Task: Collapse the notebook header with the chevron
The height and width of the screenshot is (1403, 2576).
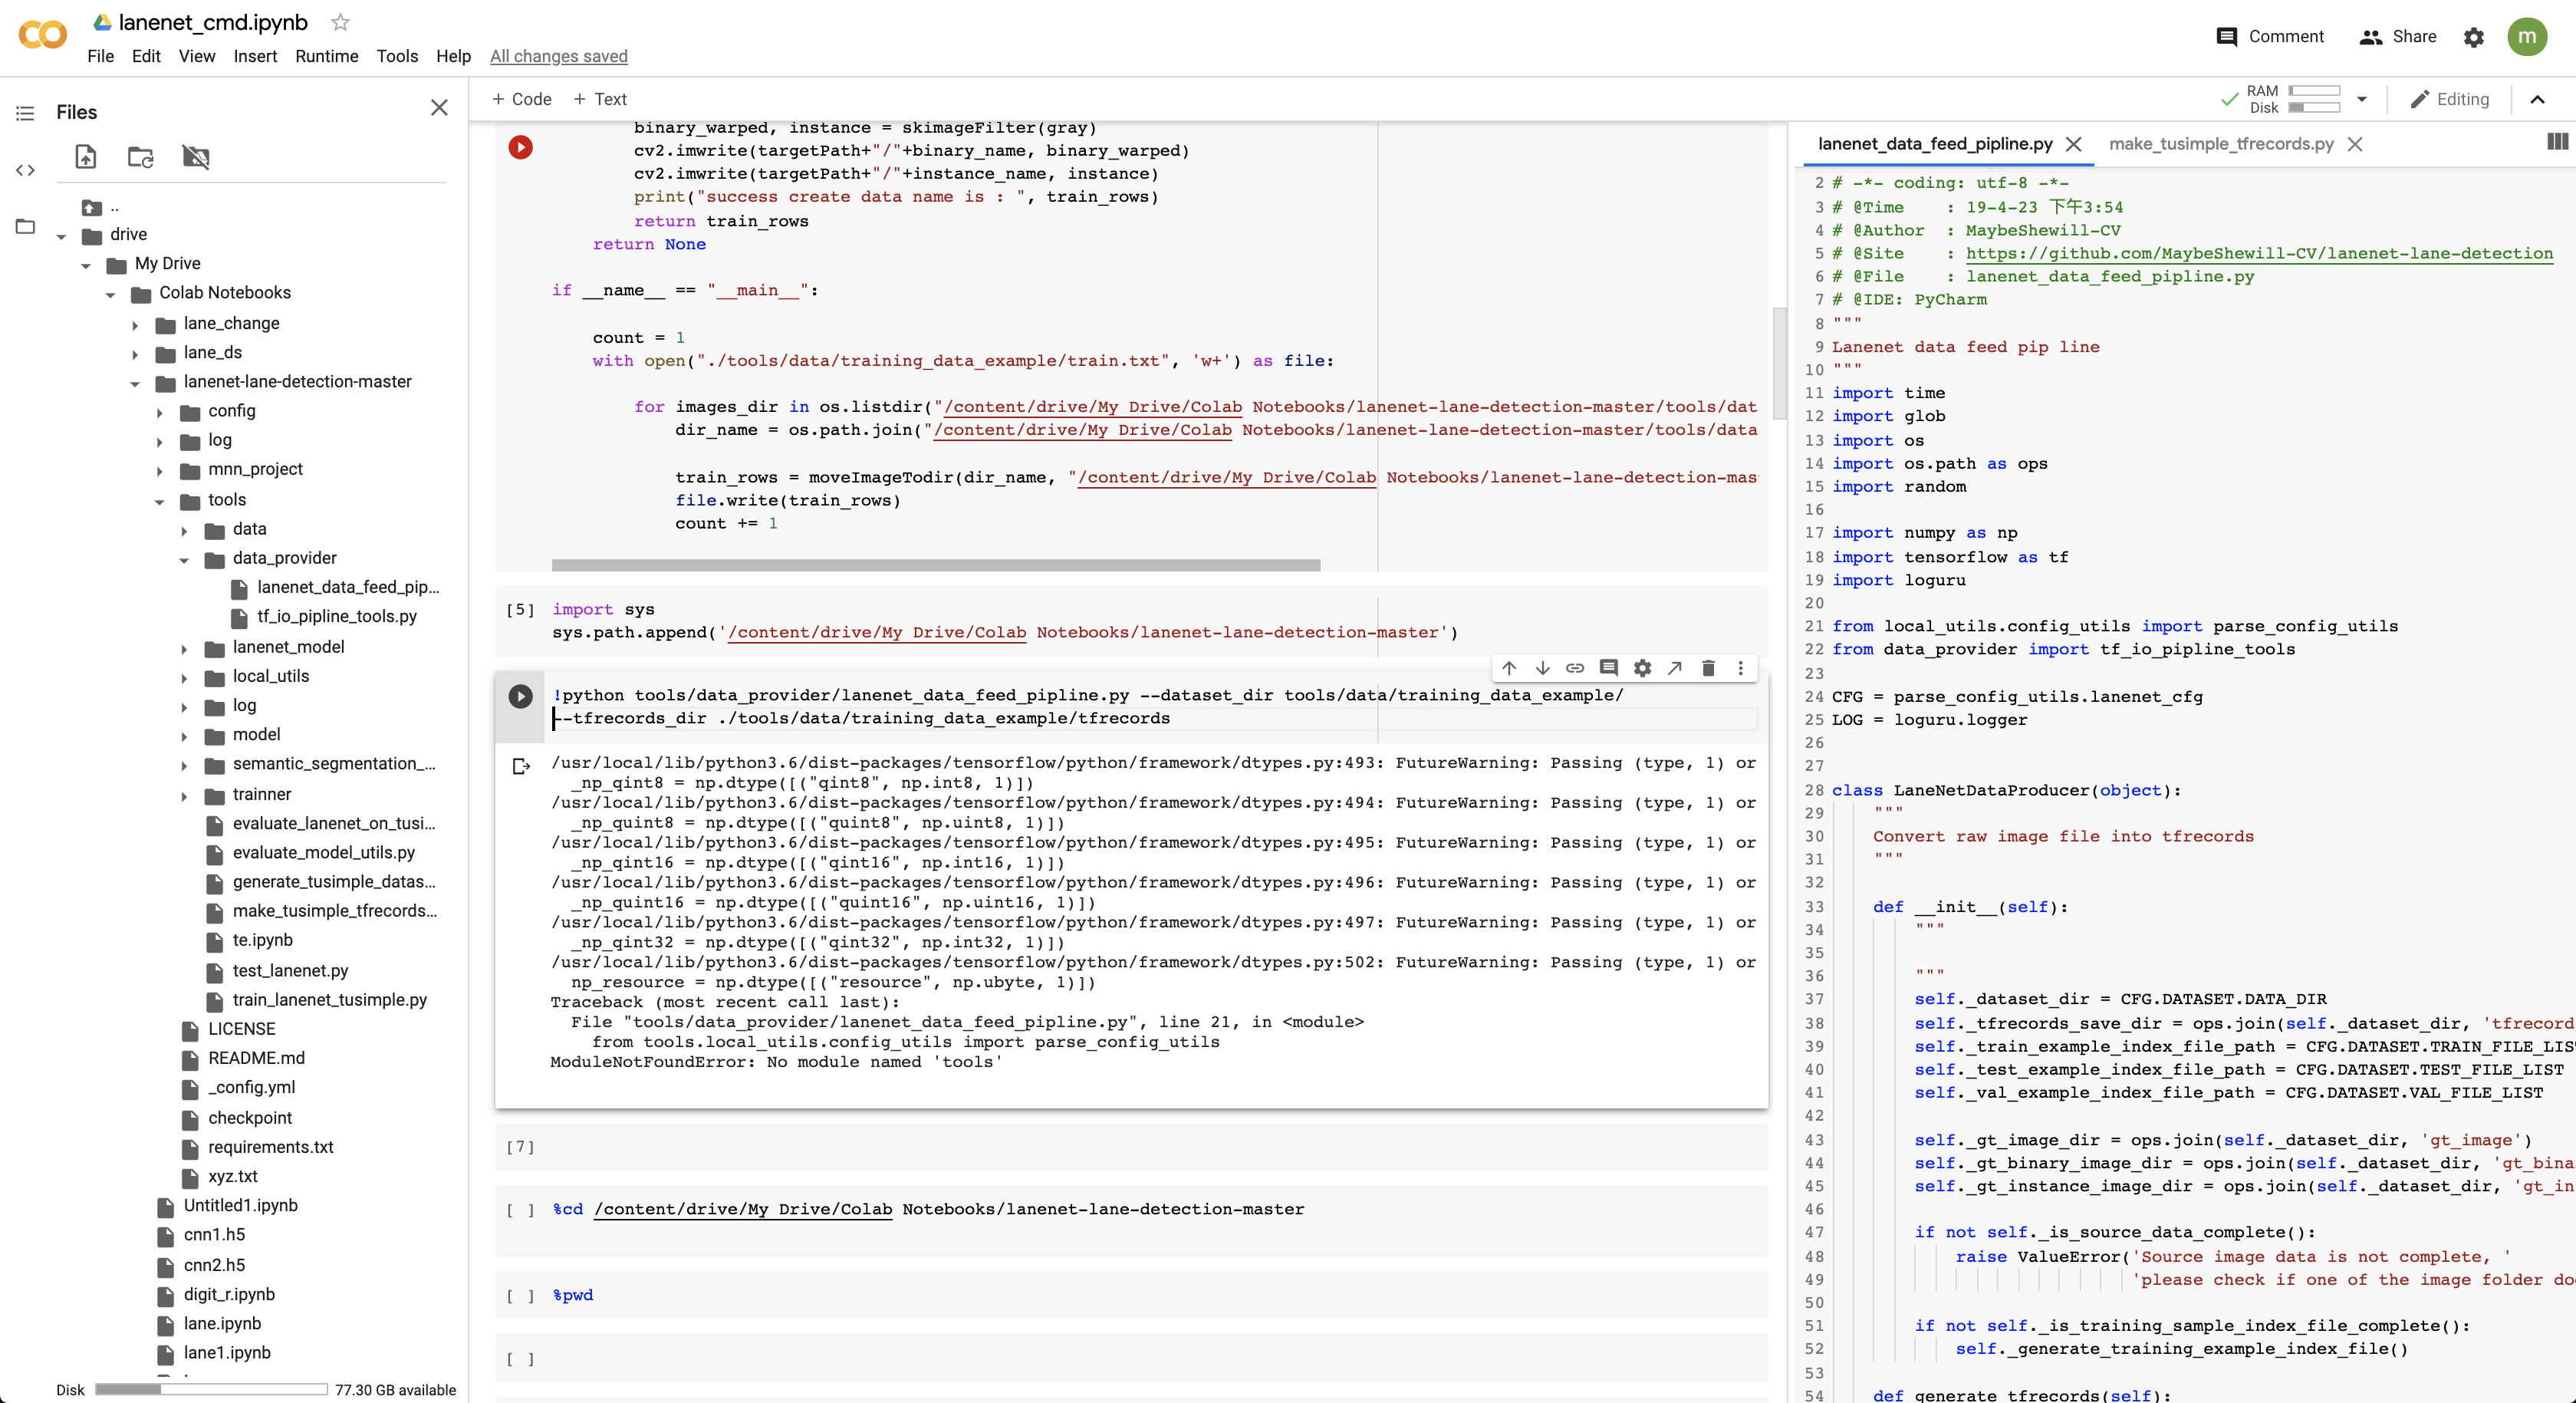Action: pyautogui.click(x=2539, y=99)
